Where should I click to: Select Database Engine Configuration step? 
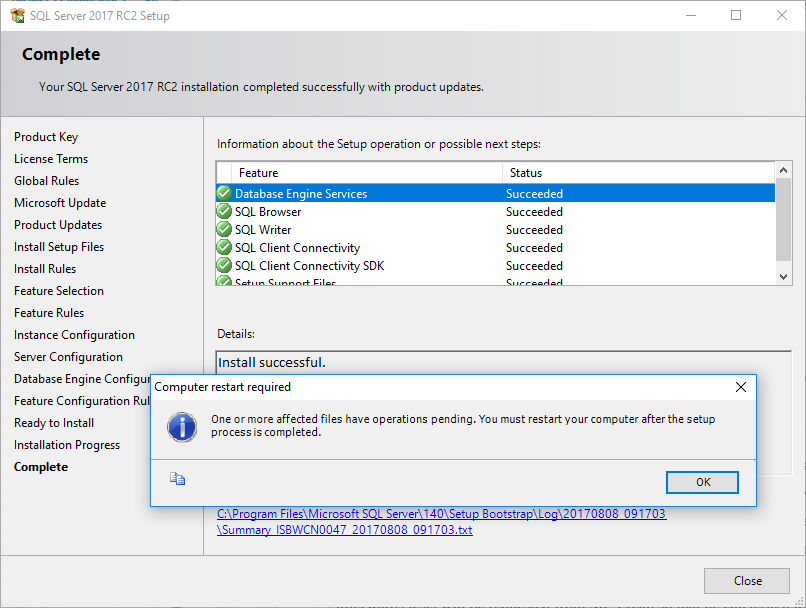82,379
